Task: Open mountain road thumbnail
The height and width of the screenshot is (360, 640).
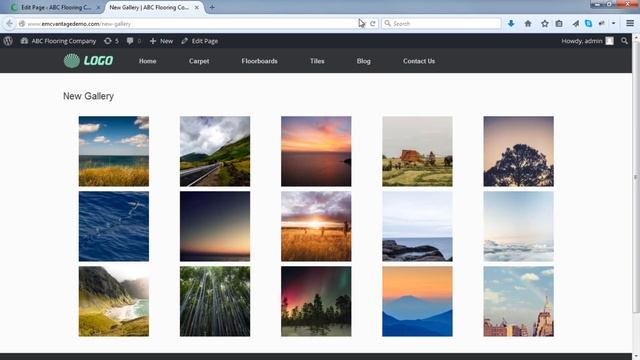Action: click(215, 151)
